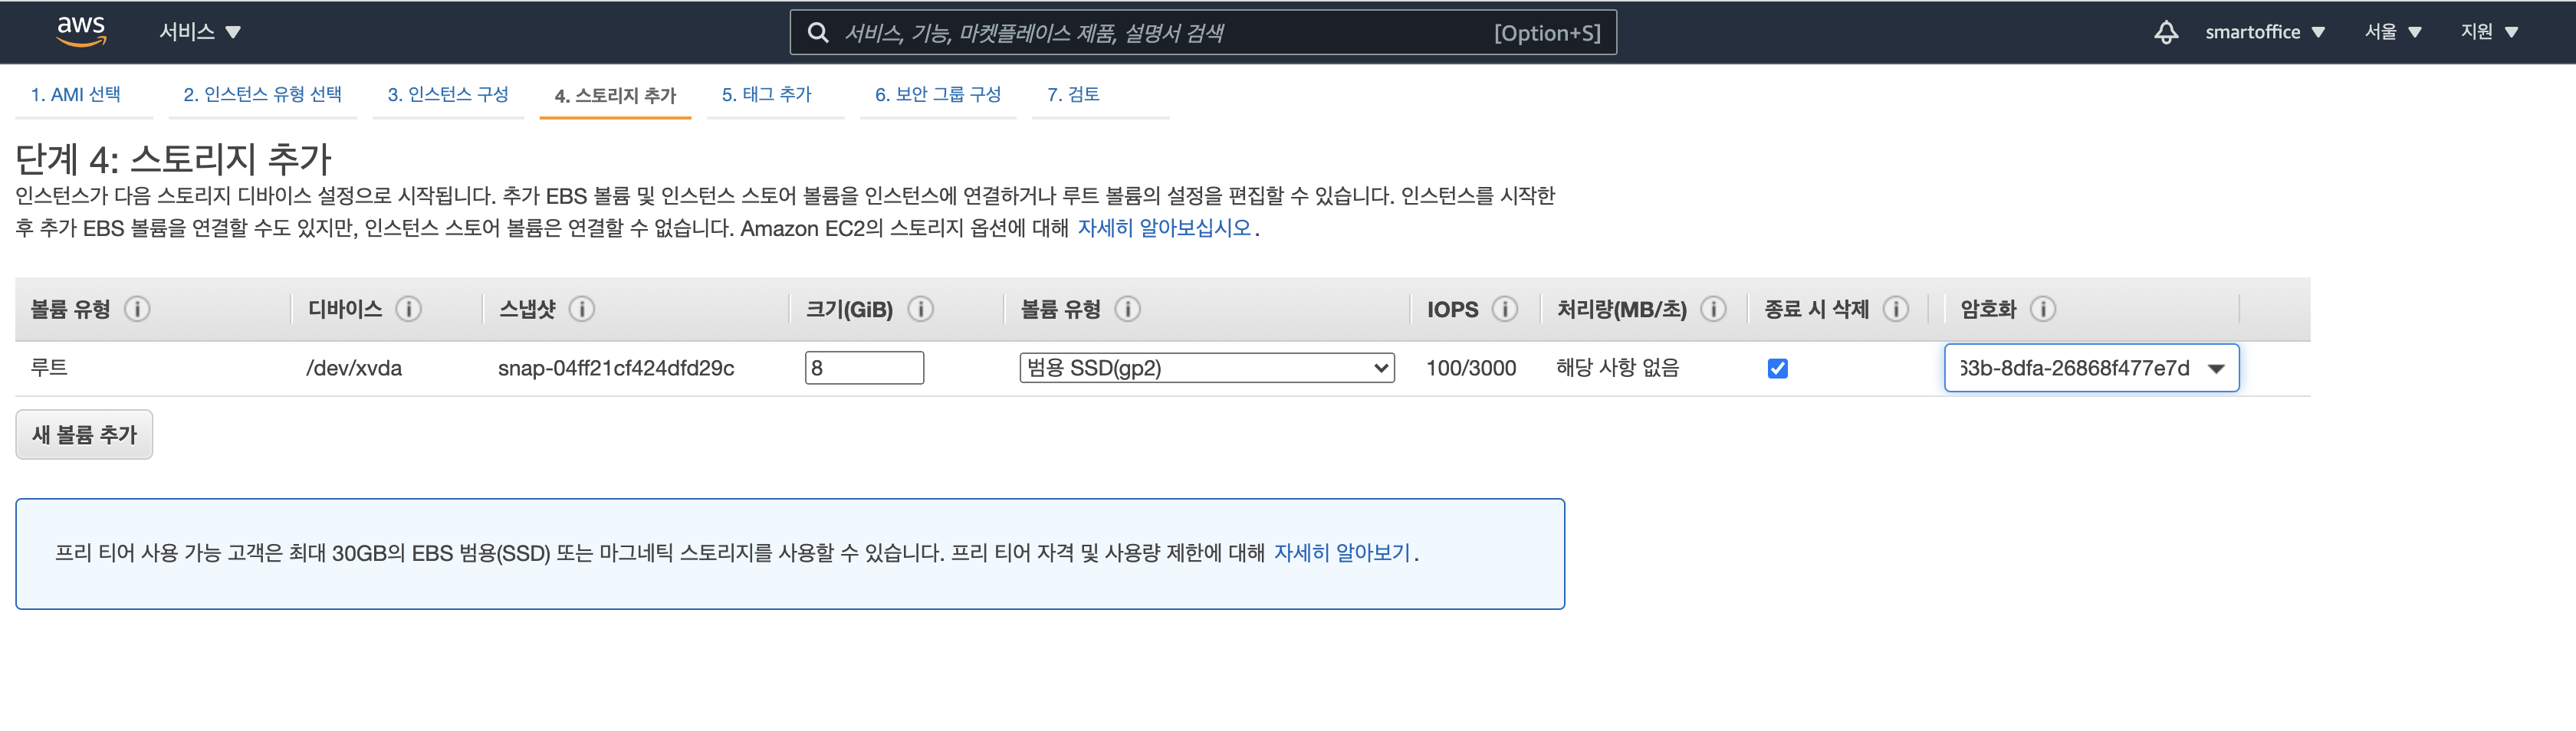This screenshot has width=2576, height=731.
Task: Switch to the 6. 보안 그룹 구성 tab
Action: coord(937,95)
